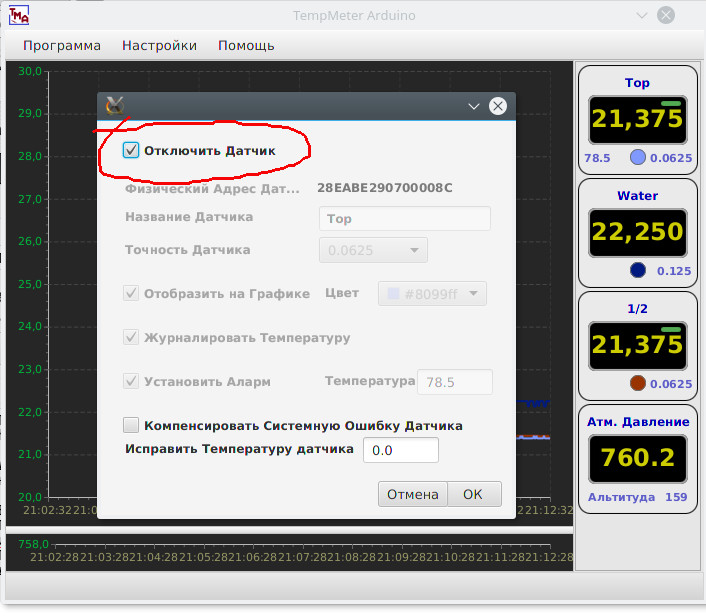Enable Компенсировать Системную Ошибку Датчика checkbox
706x616 pixels.
131,425
